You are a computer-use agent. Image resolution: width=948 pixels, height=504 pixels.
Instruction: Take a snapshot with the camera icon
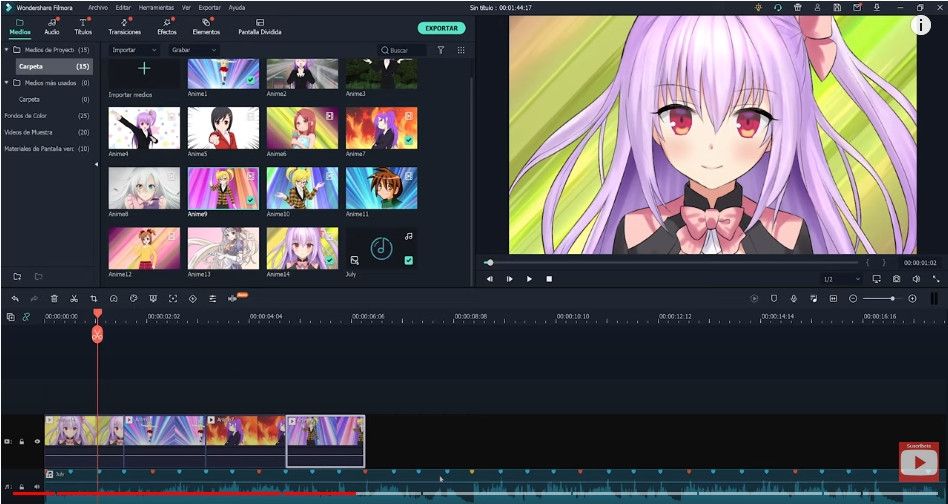click(896, 279)
